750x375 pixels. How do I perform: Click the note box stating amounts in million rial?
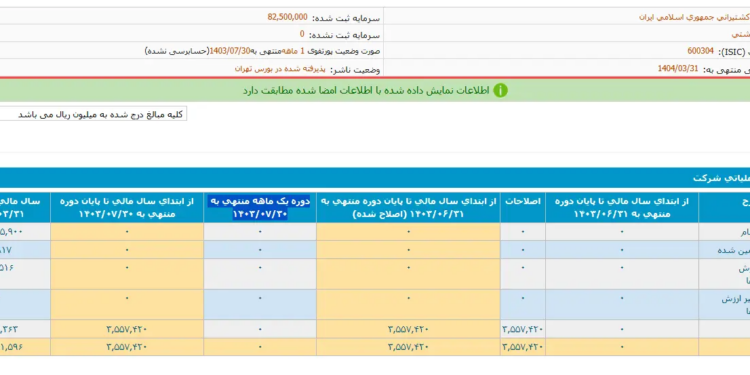click(x=93, y=114)
